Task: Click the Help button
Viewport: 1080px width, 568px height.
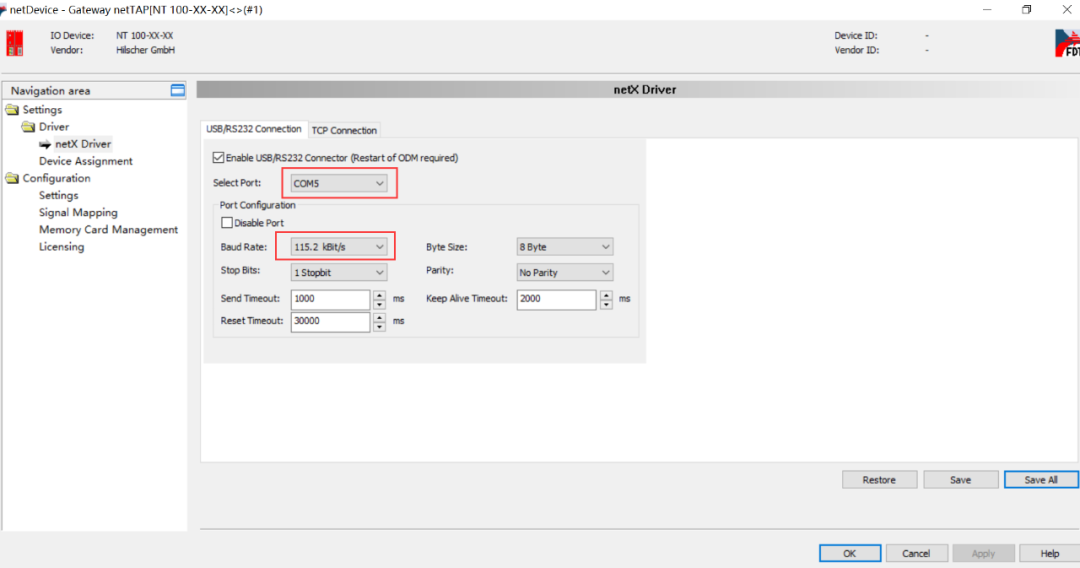Action: point(1050,554)
